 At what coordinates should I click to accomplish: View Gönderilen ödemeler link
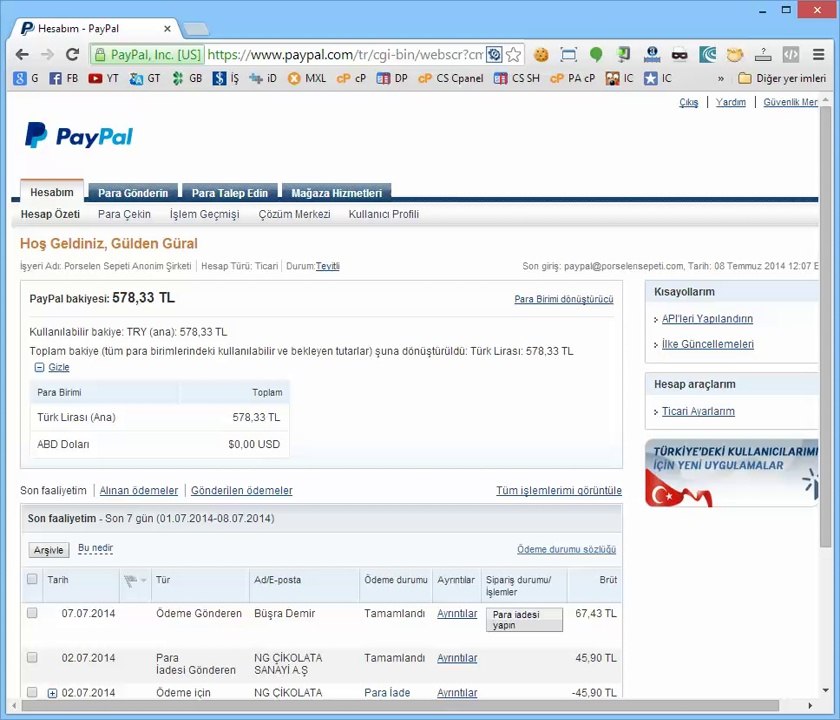[x=242, y=490]
